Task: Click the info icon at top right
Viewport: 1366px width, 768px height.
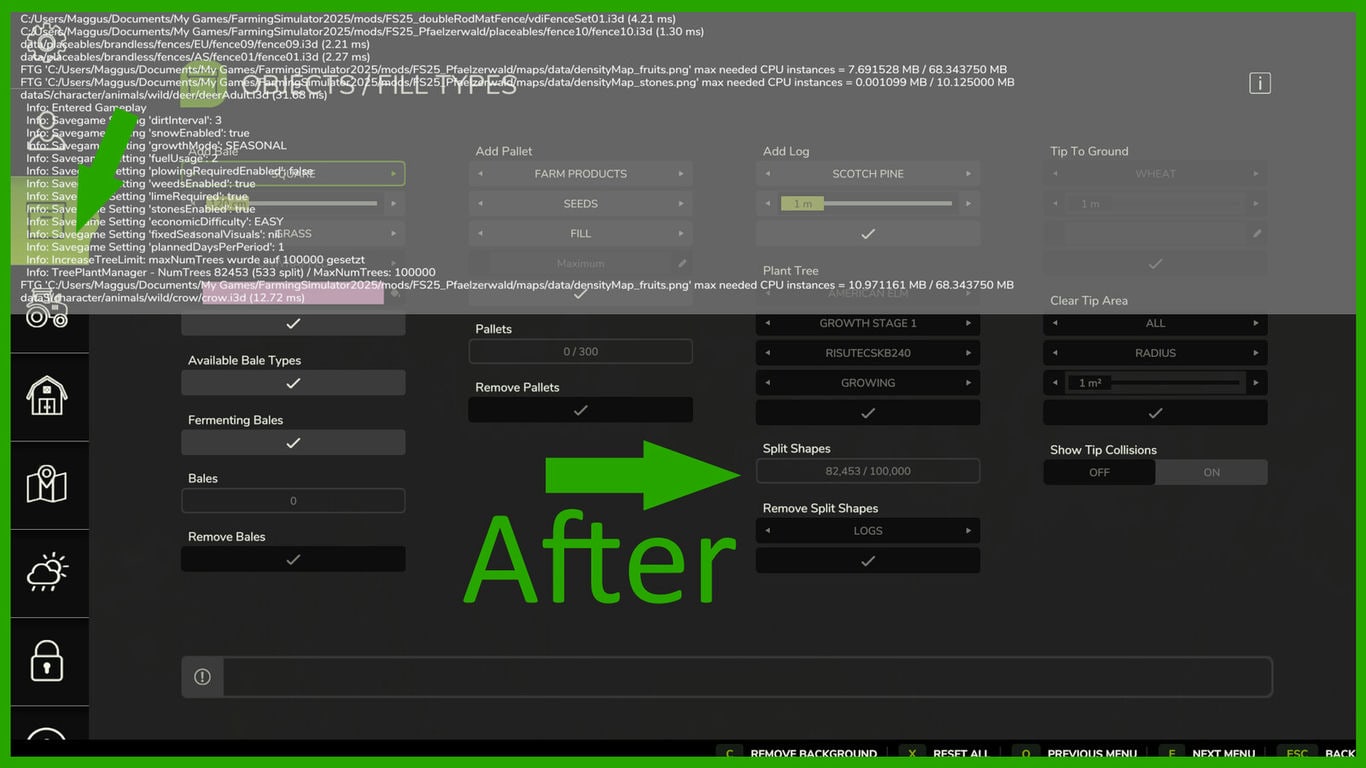Action: coord(1260,84)
